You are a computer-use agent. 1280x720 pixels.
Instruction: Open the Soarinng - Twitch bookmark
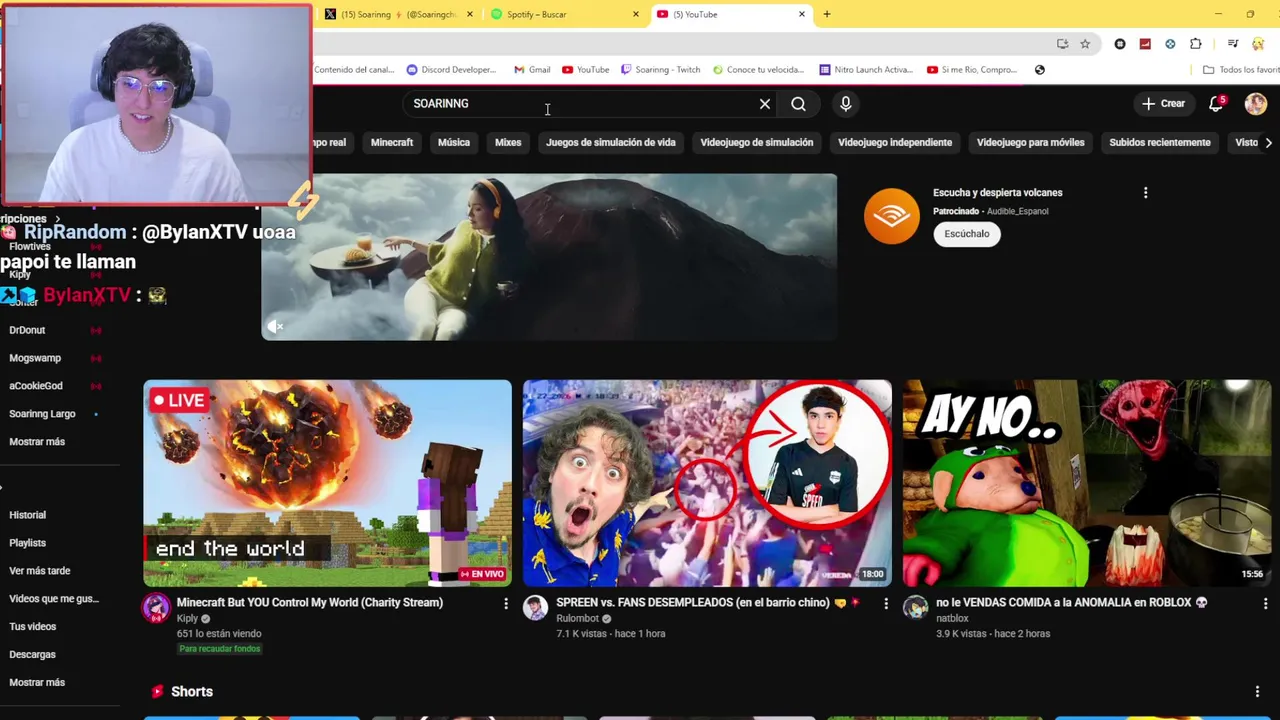[x=660, y=70]
